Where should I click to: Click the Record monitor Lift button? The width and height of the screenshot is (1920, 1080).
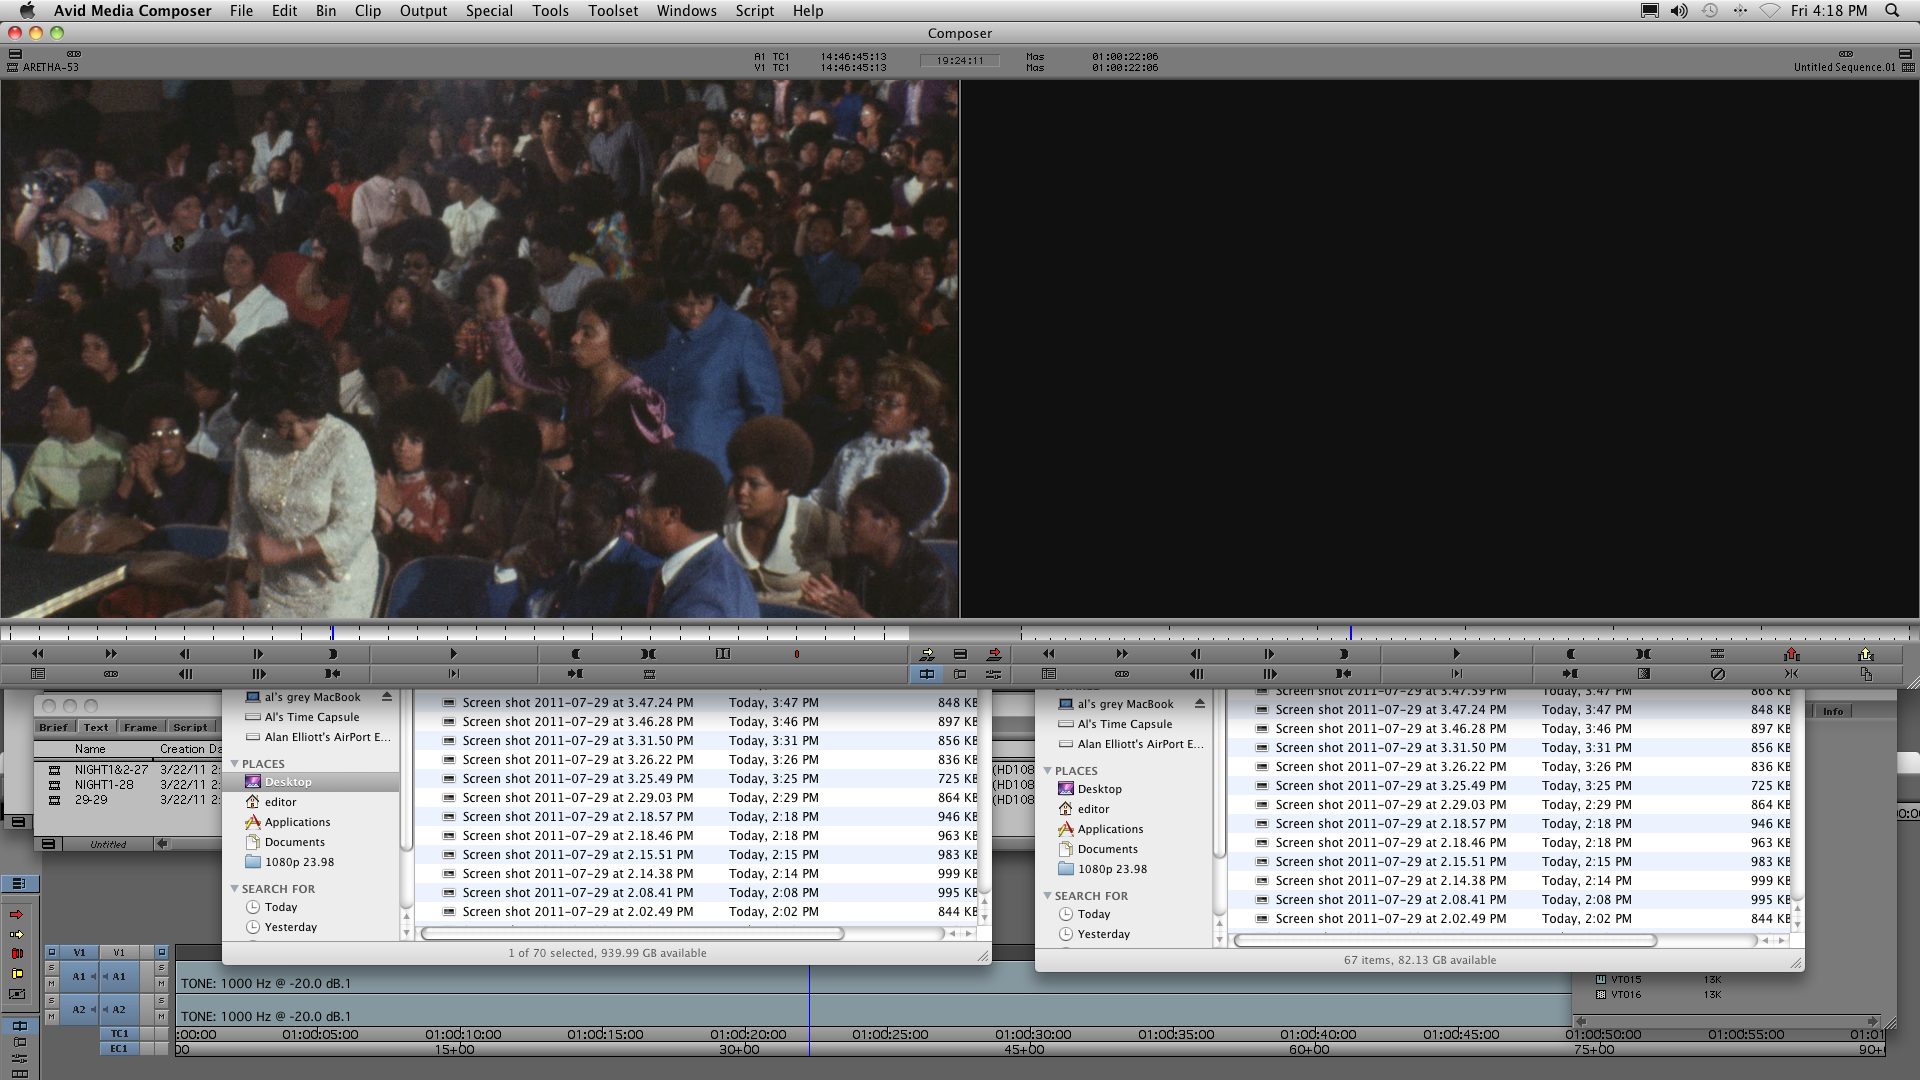(1791, 654)
